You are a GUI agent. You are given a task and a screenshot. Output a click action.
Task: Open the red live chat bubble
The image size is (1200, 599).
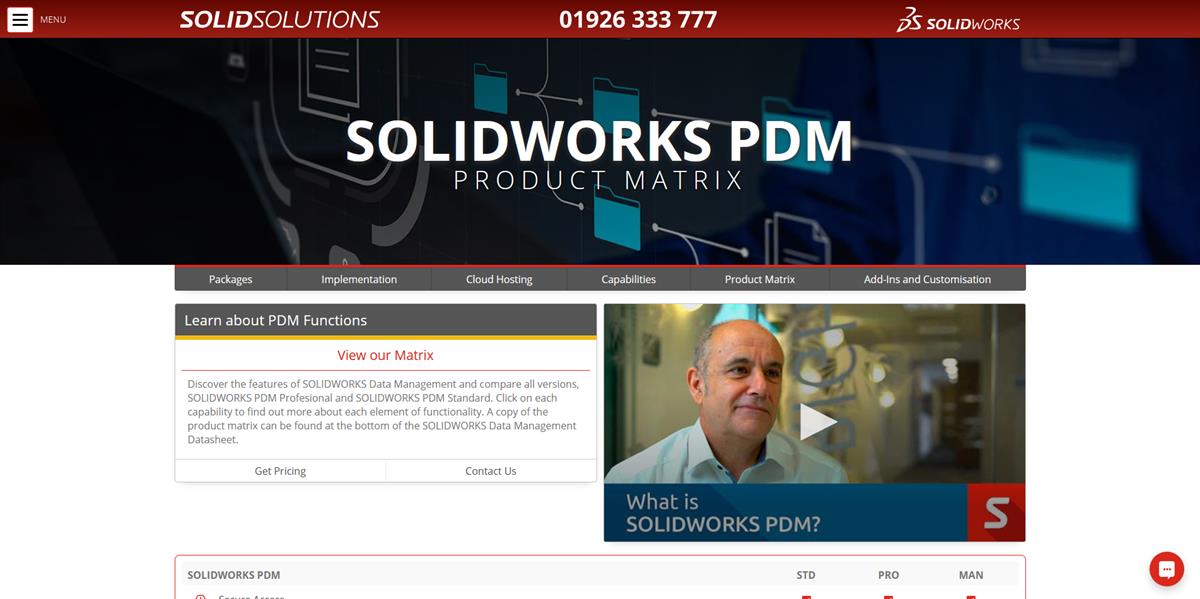pyautogui.click(x=1166, y=569)
